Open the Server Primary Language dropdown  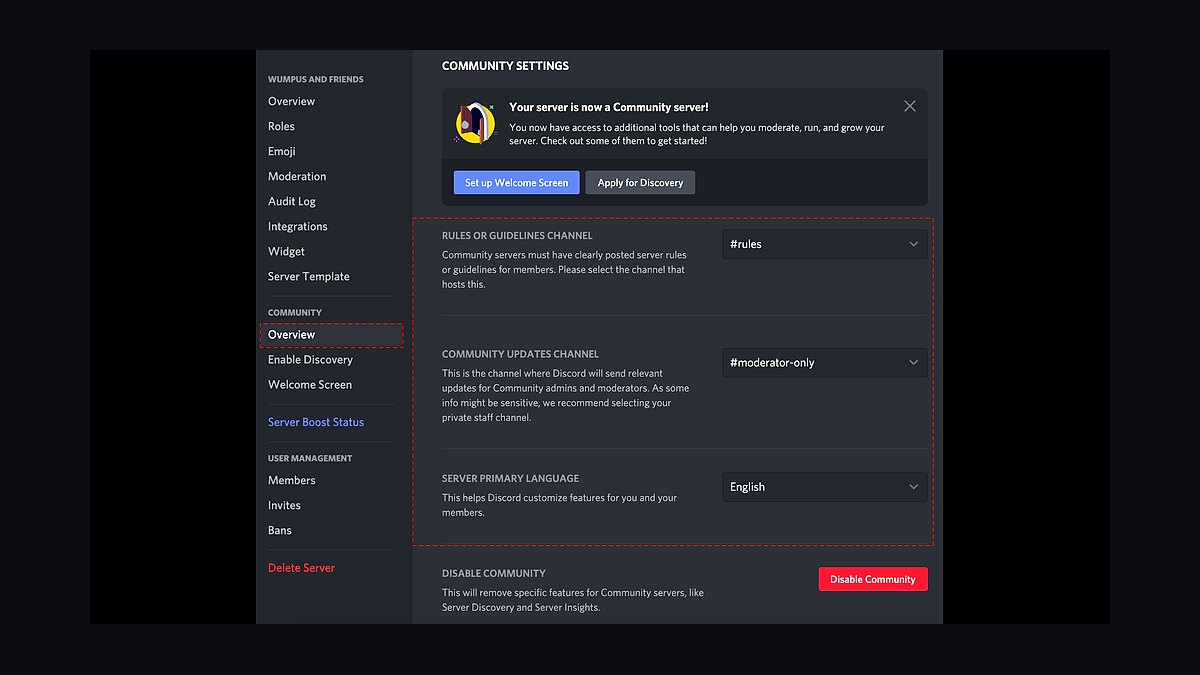825,487
